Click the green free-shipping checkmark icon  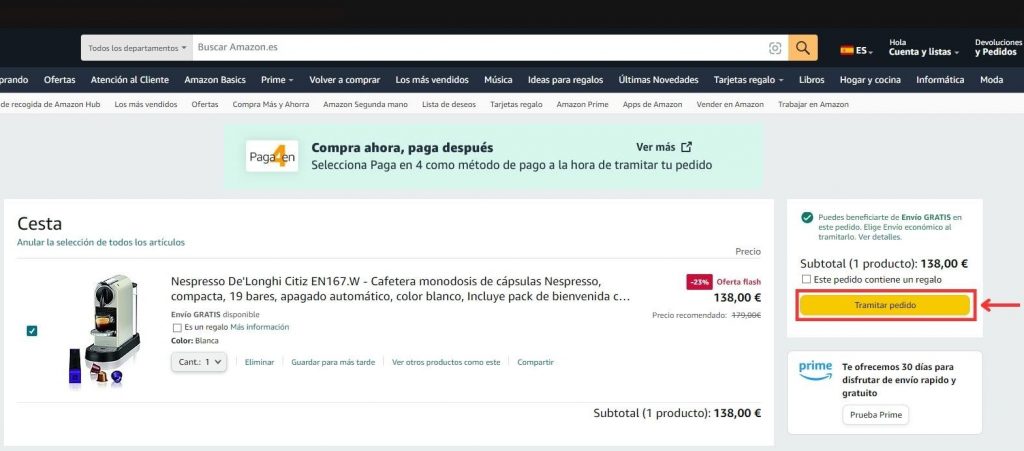coord(808,217)
